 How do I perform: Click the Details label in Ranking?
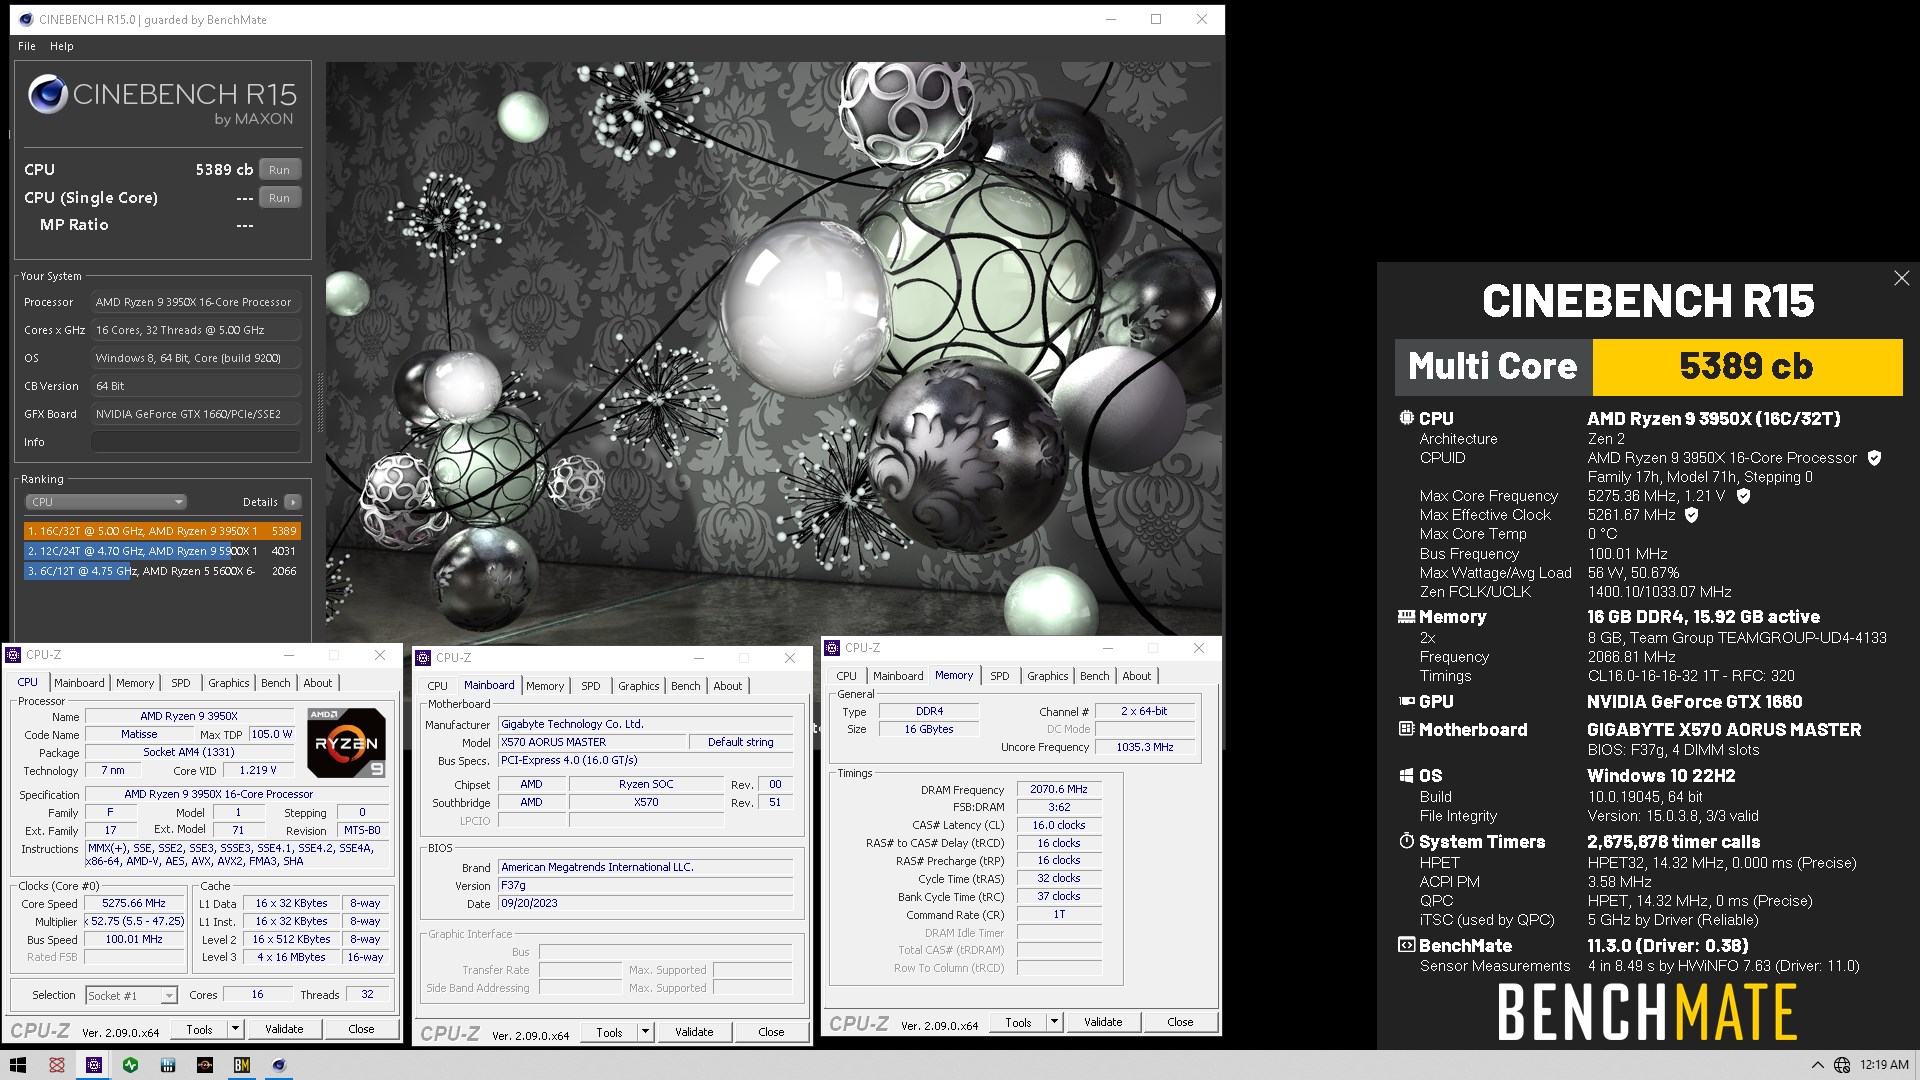(x=260, y=502)
